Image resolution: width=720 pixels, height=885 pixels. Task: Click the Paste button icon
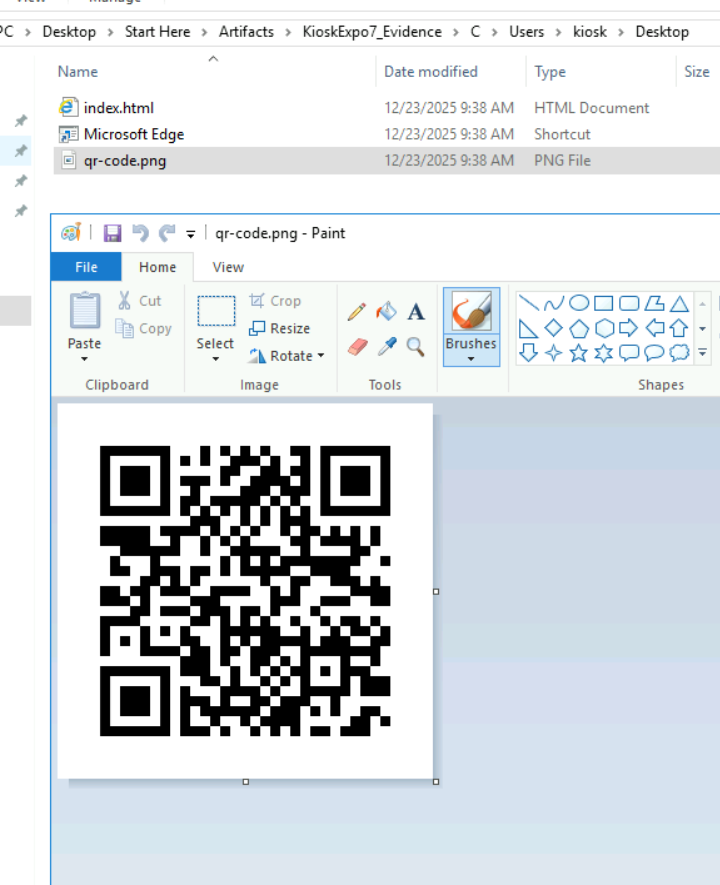click(85, 310)
